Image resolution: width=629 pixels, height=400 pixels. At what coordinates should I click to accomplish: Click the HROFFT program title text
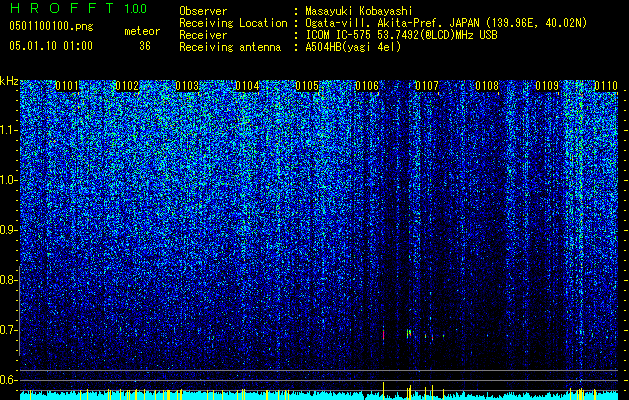[x=62, y=8]
